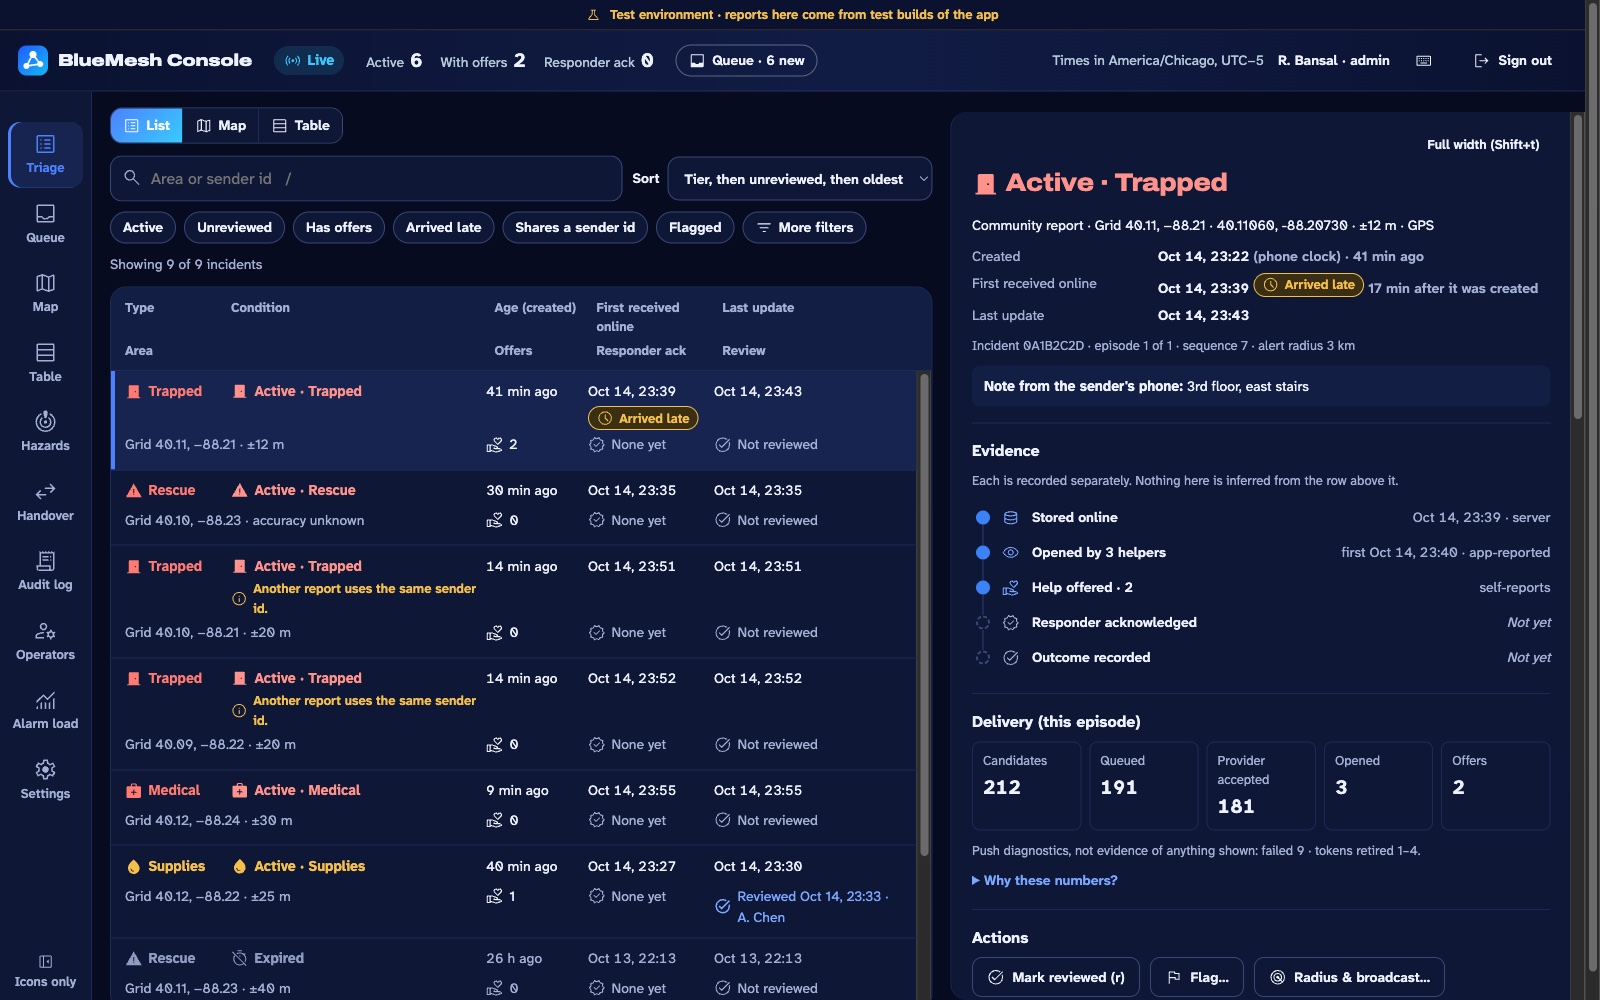Click the incident list scrollbar
1600x1000 pixels.
924,615
